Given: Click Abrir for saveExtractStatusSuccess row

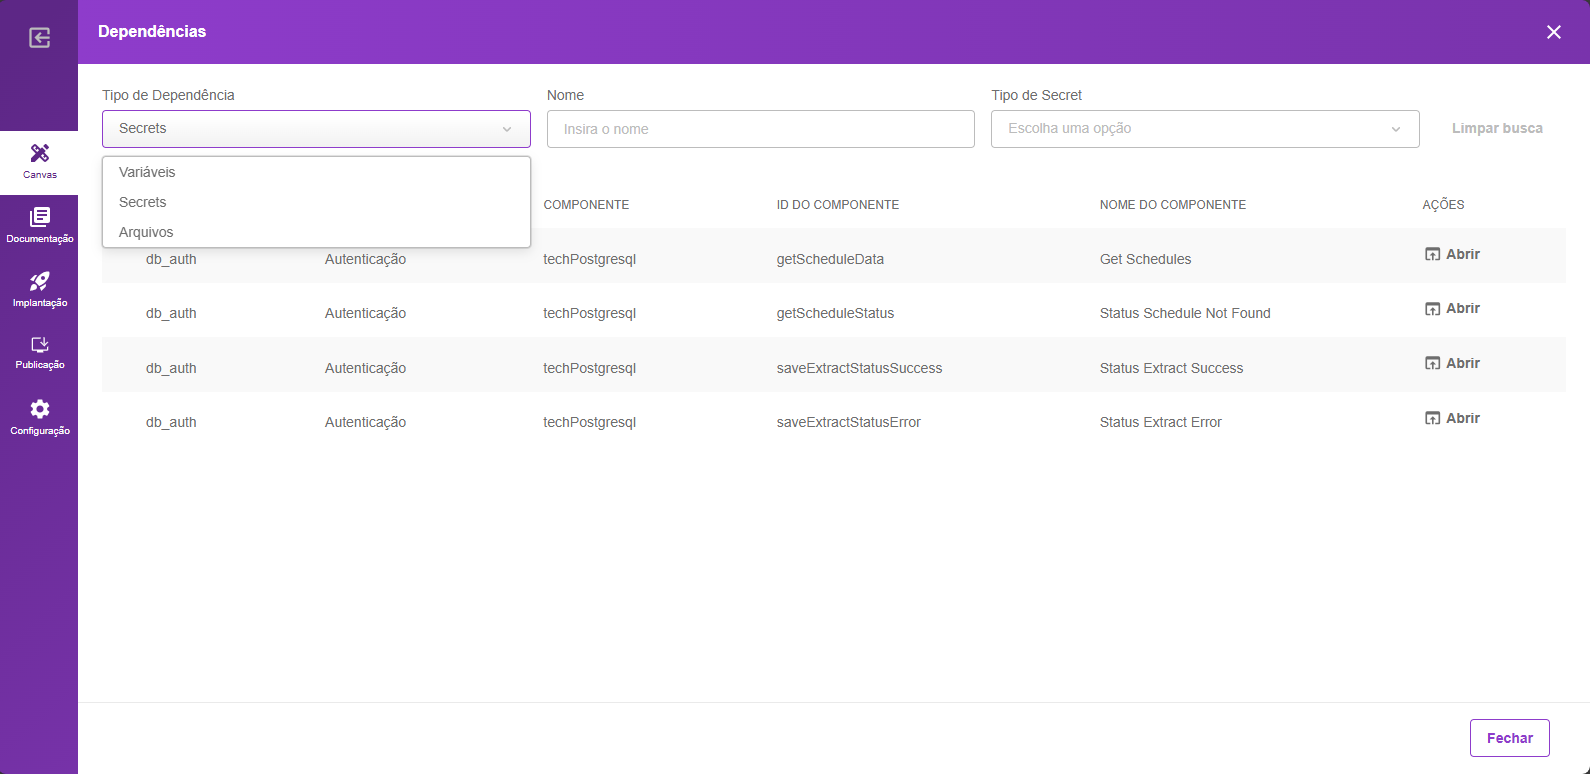Looking at the screenshot, I should (x=1452, y=363).
